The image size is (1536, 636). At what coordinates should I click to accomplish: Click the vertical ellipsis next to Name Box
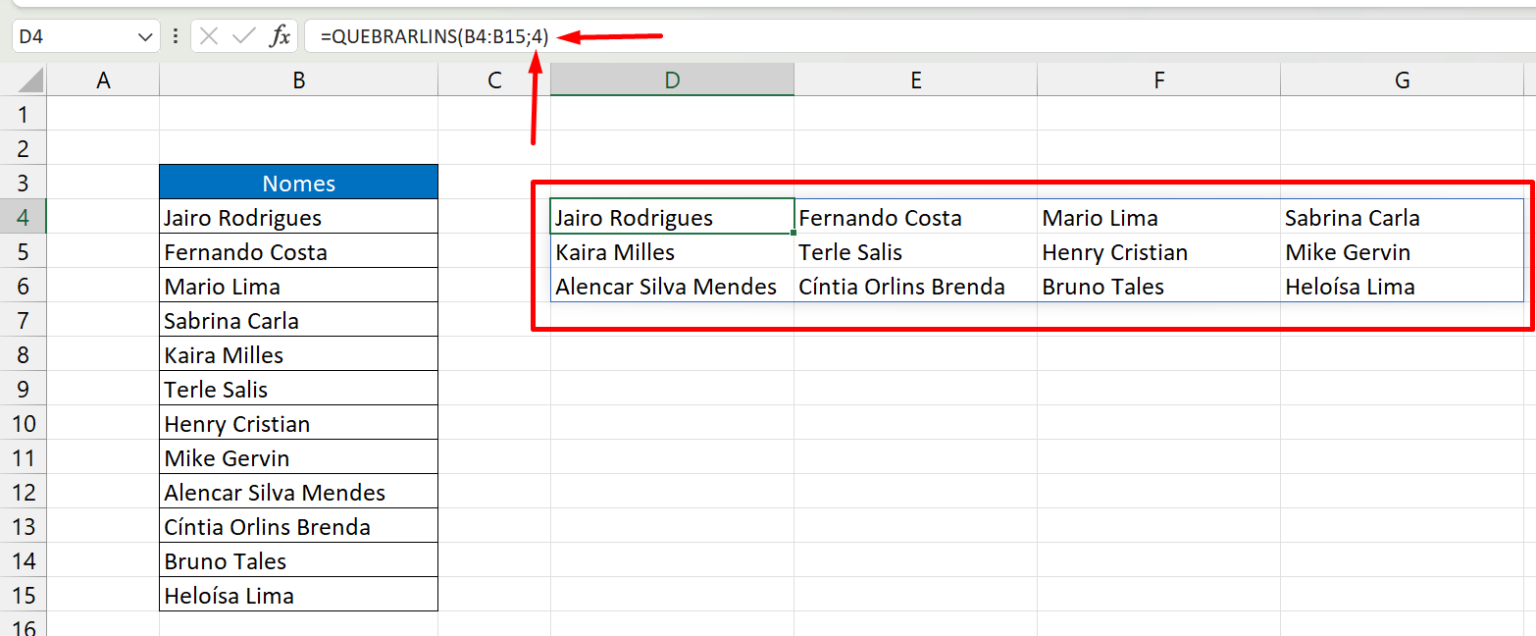(175, 36)
